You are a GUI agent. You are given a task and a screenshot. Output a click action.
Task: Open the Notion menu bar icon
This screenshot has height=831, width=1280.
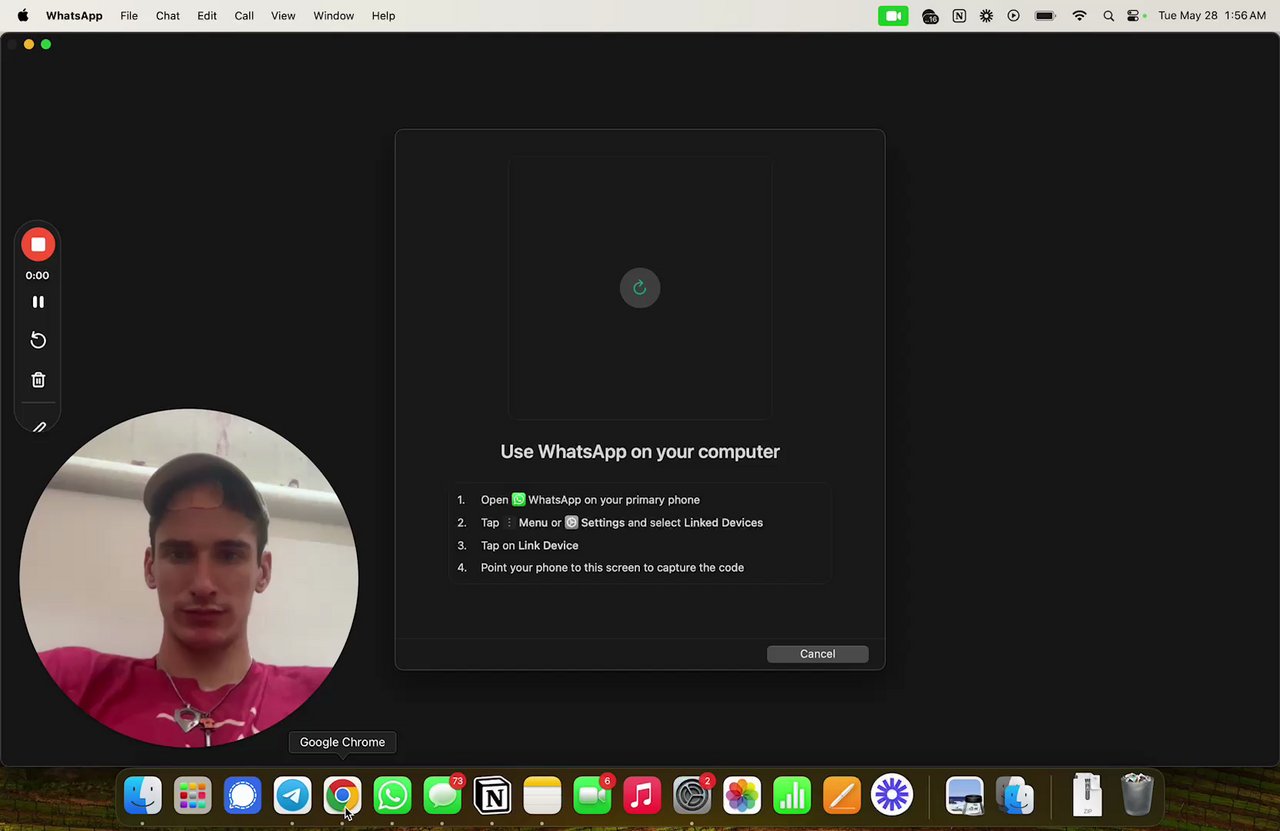959,16
